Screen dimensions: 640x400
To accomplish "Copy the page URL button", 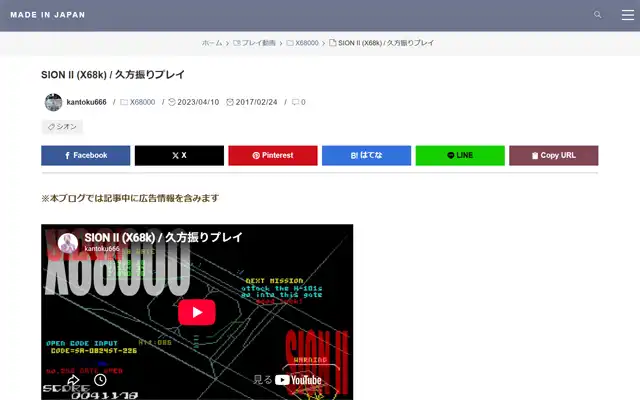I will click(553, 156).
